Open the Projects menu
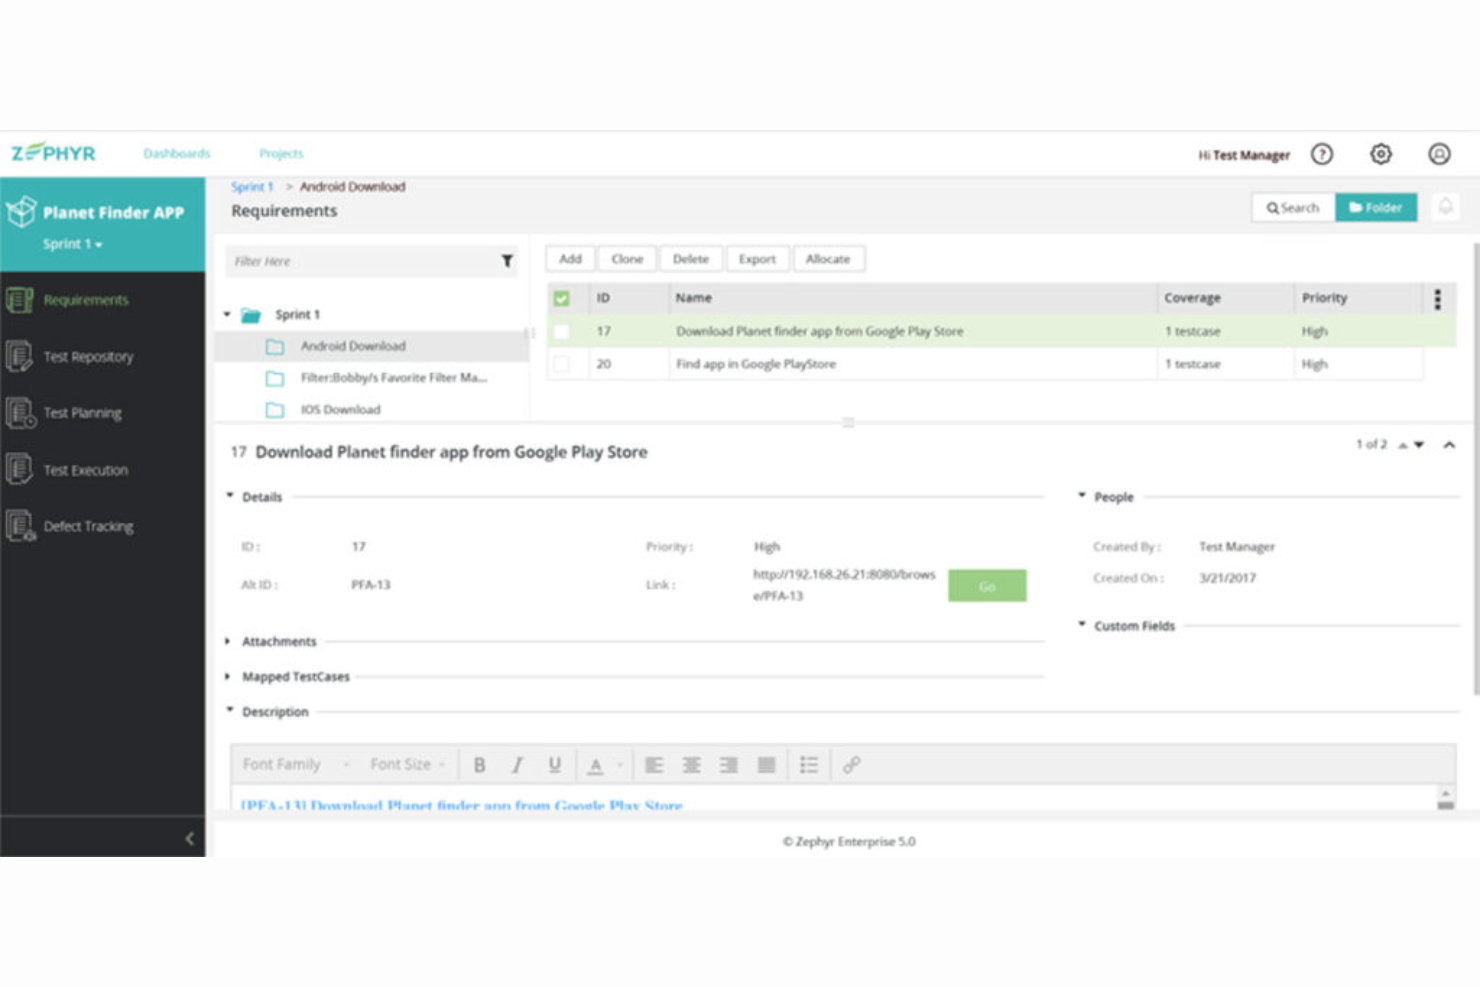This screenshot has width=1480, height=987. (x=281, y=153)
